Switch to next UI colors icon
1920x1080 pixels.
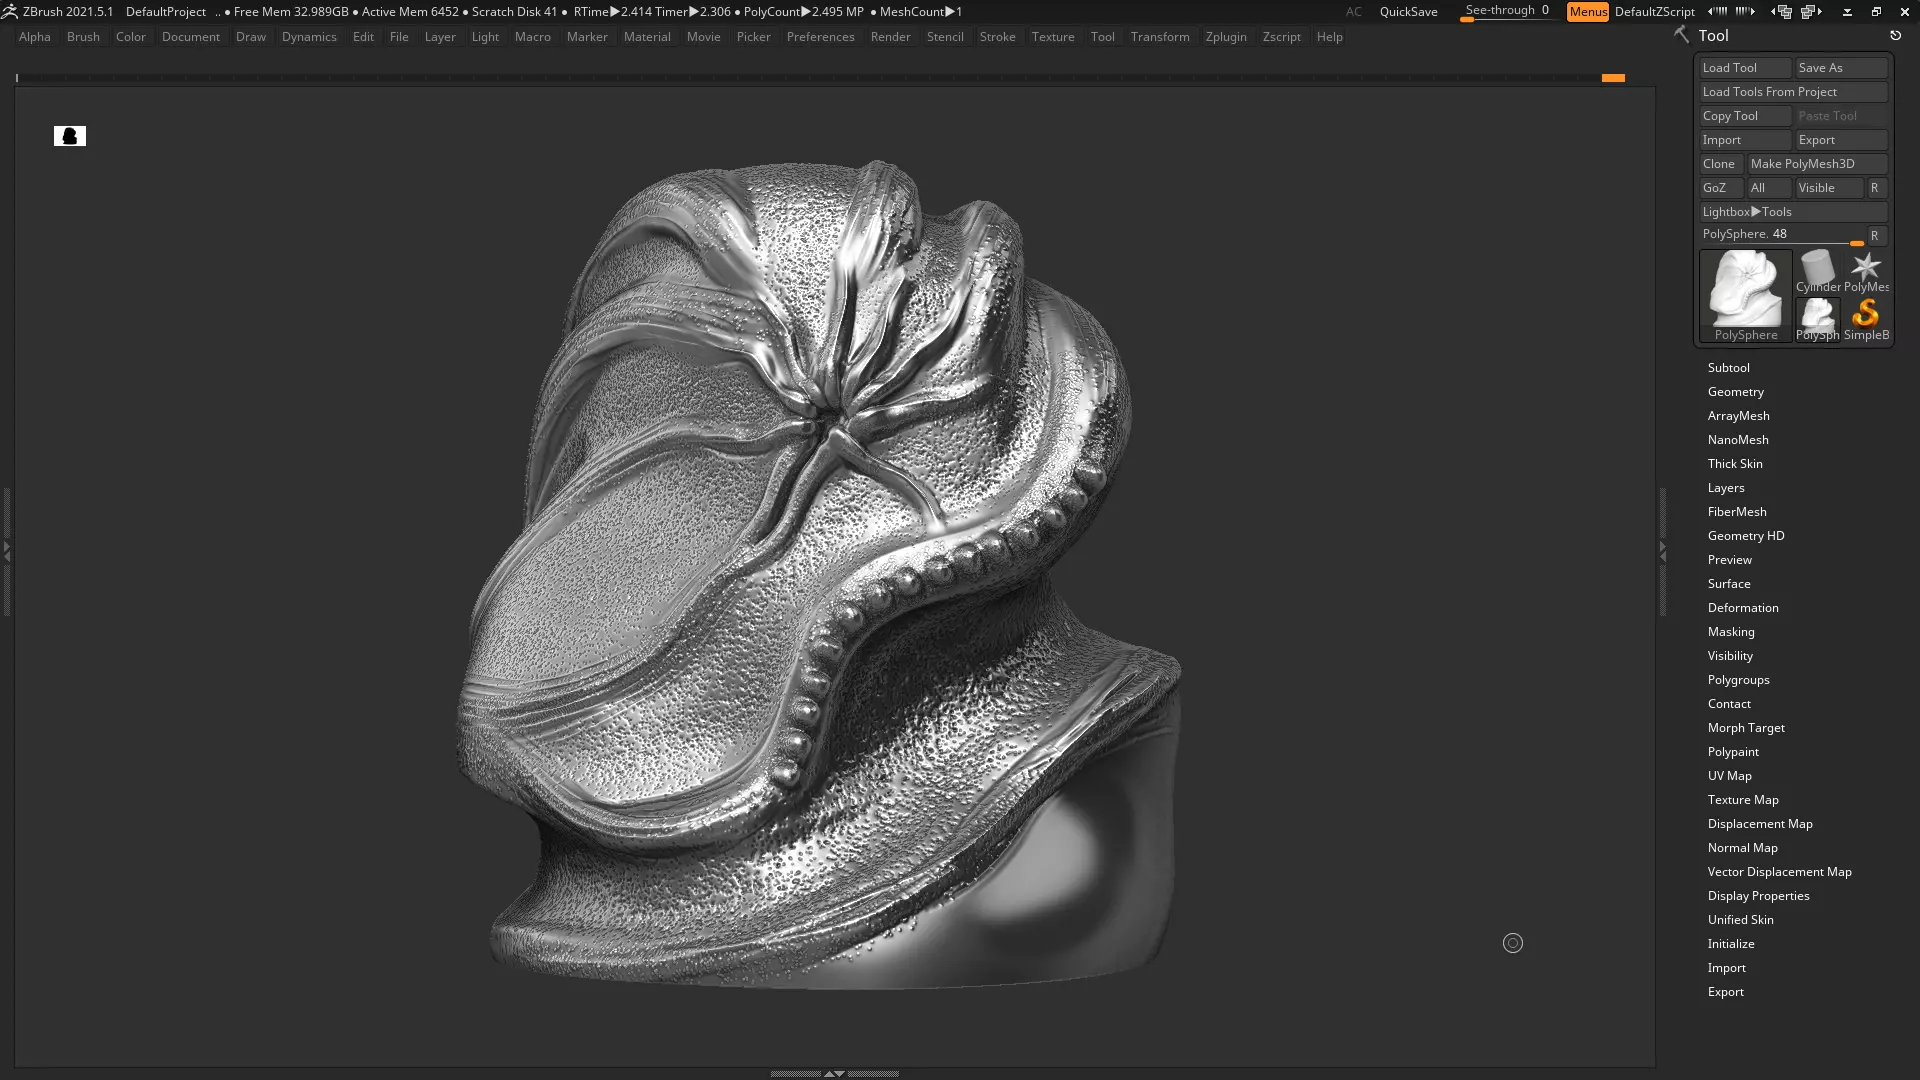coord(1811,11)
